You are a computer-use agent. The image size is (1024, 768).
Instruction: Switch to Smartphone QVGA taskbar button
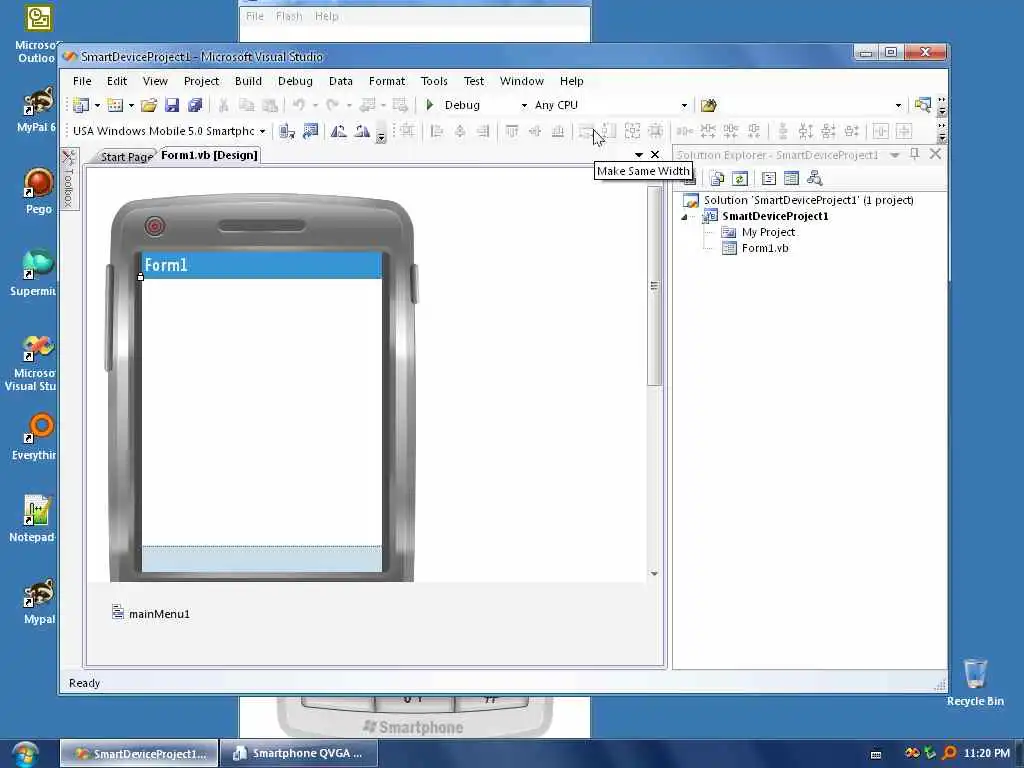tap(299, 753)
